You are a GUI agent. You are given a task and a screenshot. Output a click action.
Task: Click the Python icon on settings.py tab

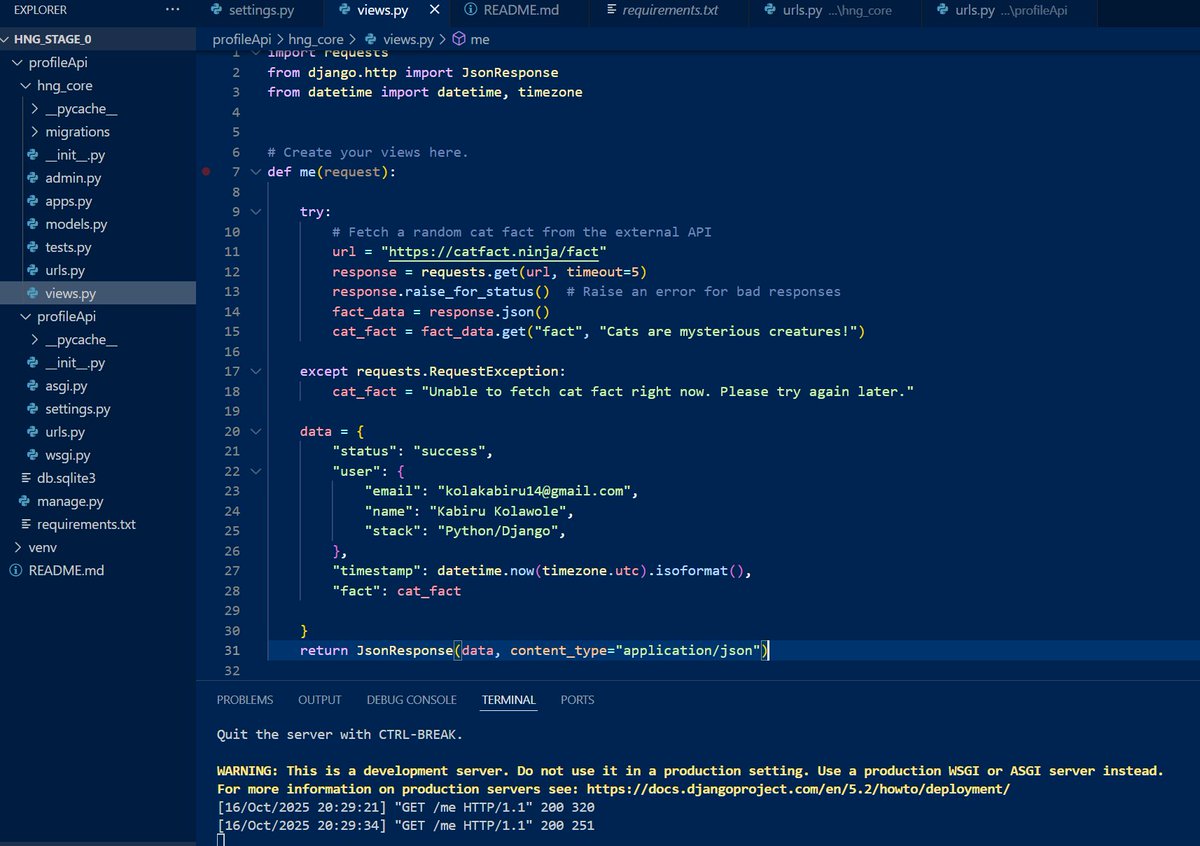215,11
